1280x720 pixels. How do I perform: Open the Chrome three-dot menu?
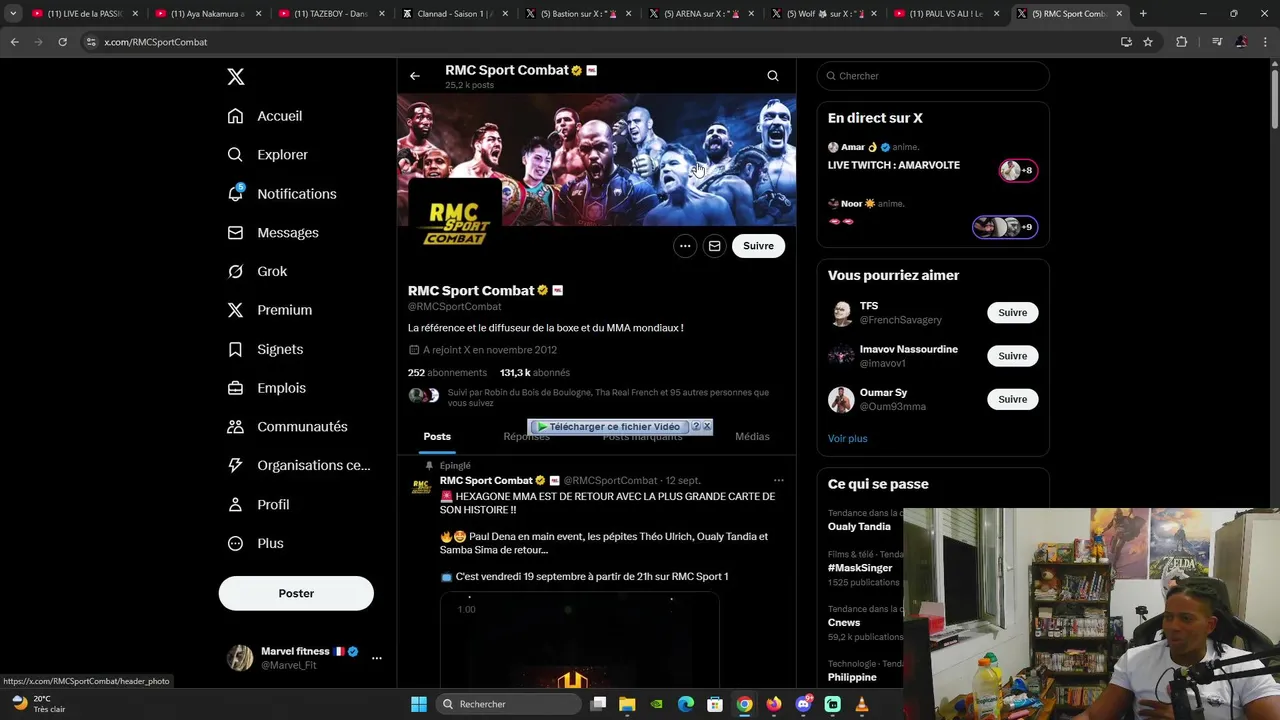[x=1266, y=42]
